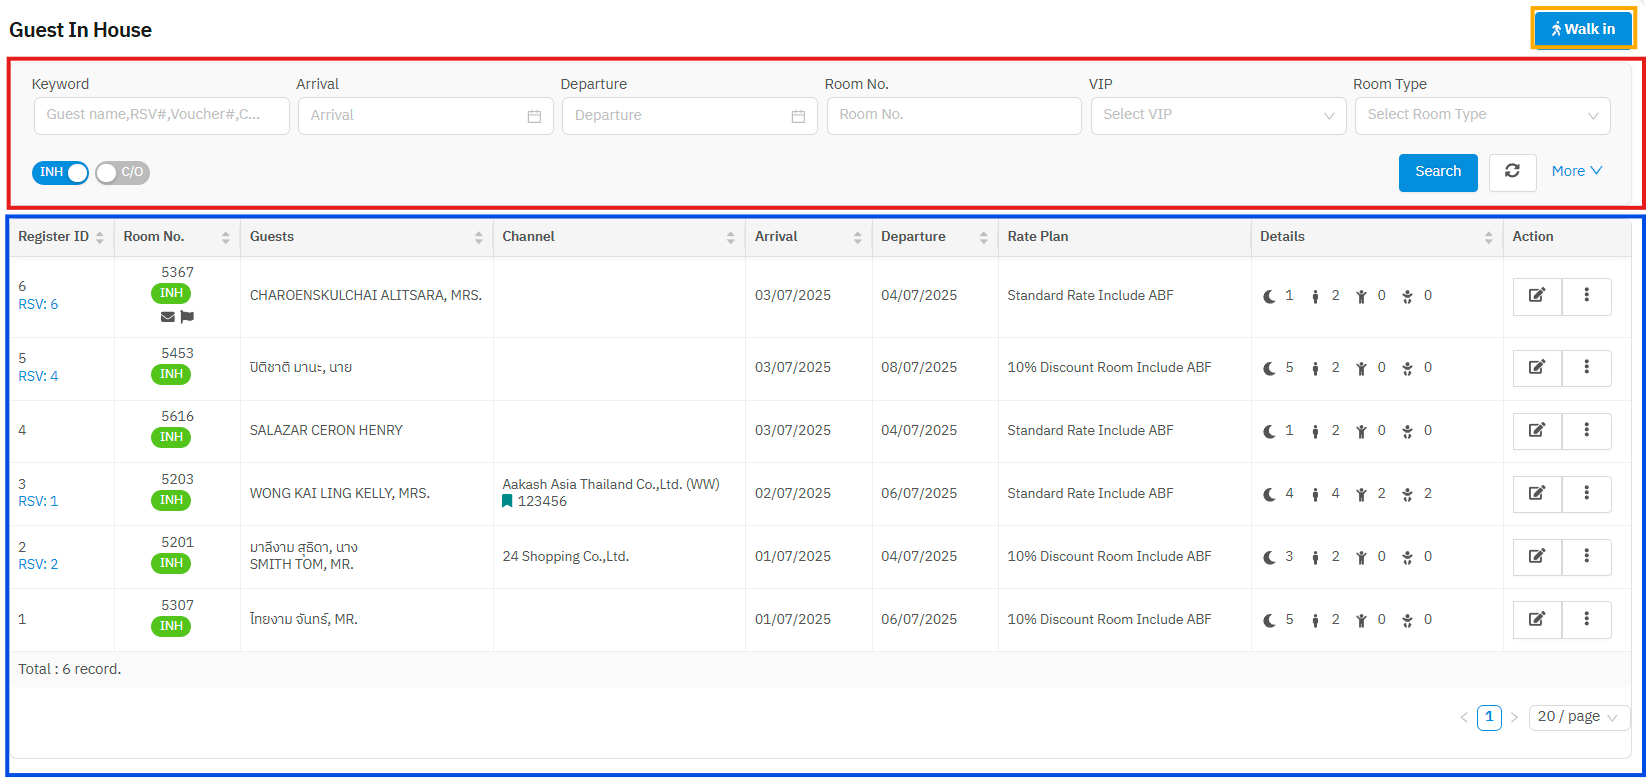Open the Select VIP dropdown
The image size is (1646, 778).
click(1218, 116)
